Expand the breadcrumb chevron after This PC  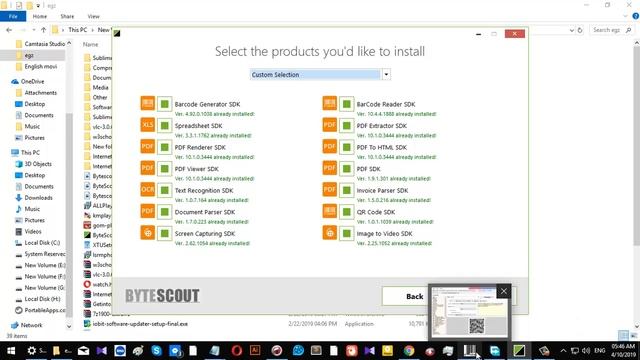(92, 30)
